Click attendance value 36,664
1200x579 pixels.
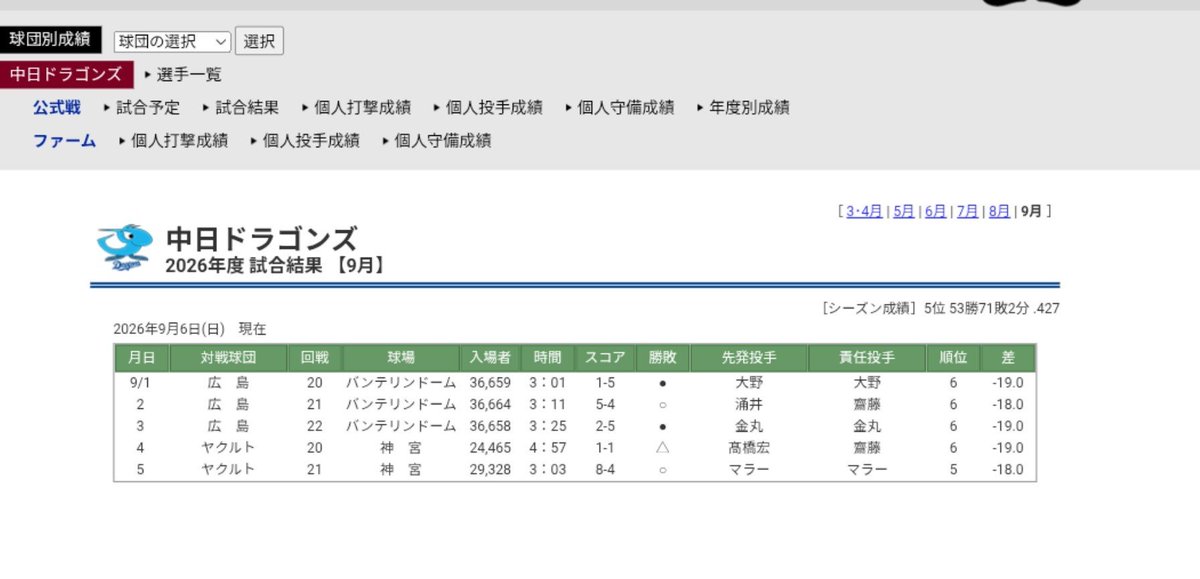[490, 404]
